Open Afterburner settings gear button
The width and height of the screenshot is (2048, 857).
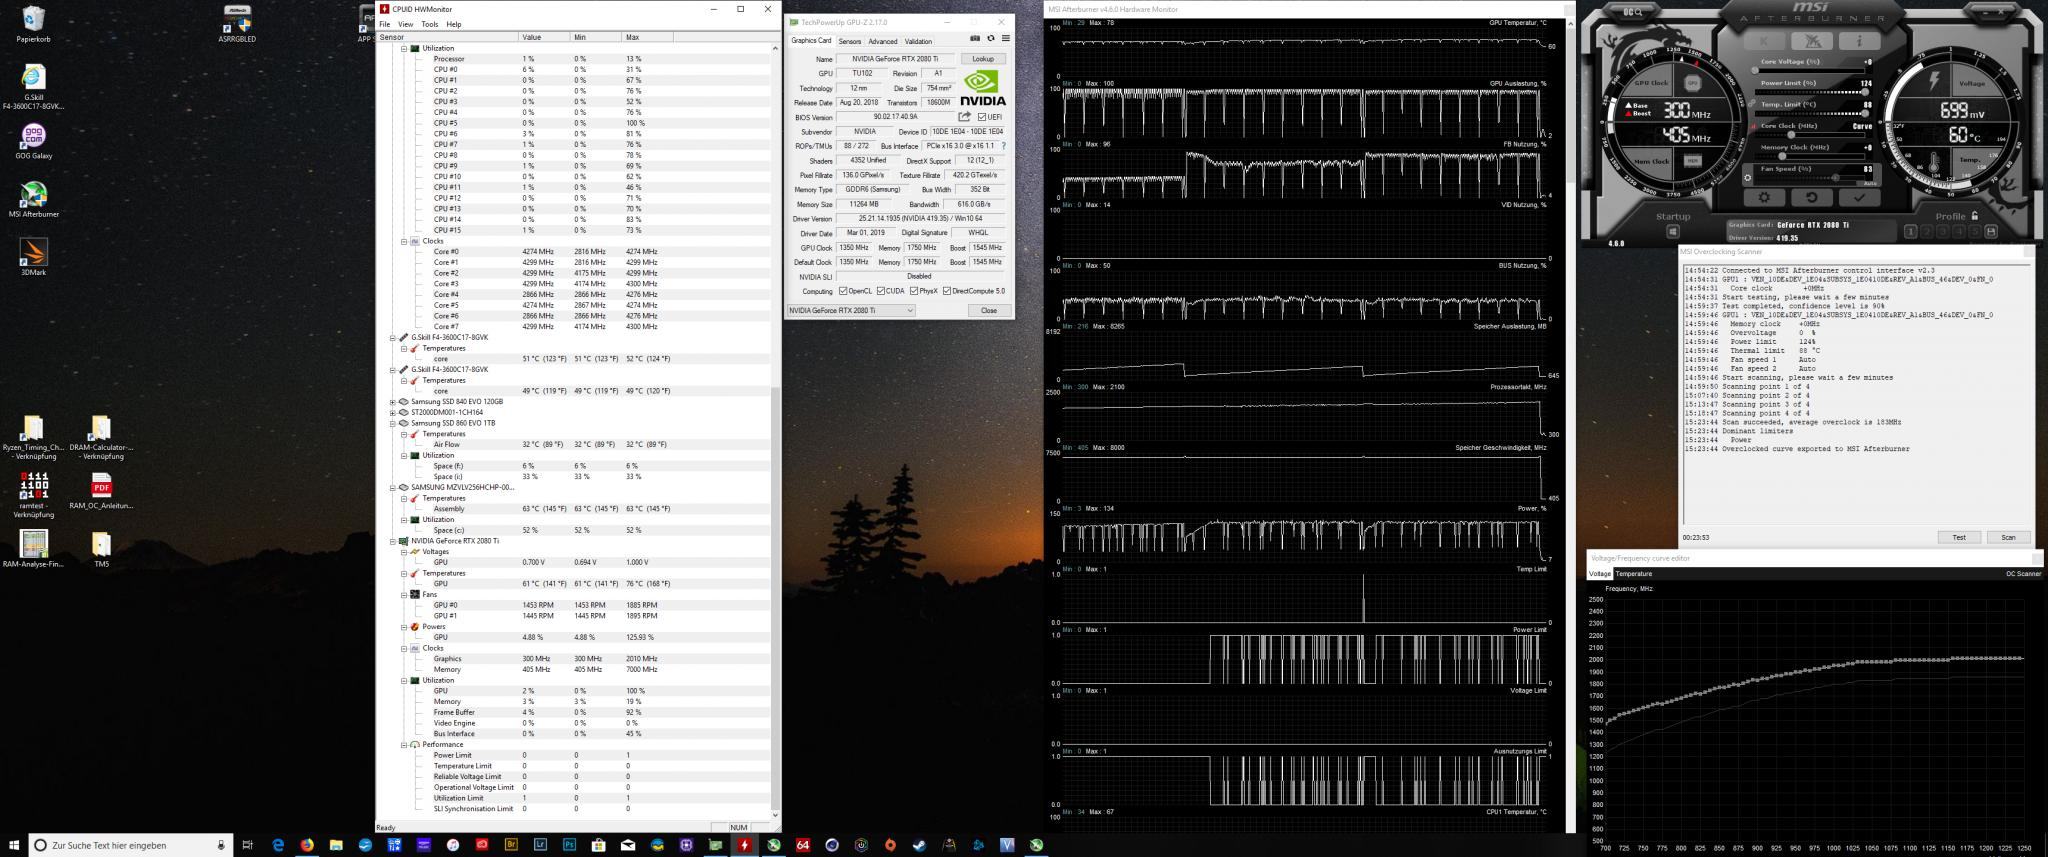click(1764, 198)
